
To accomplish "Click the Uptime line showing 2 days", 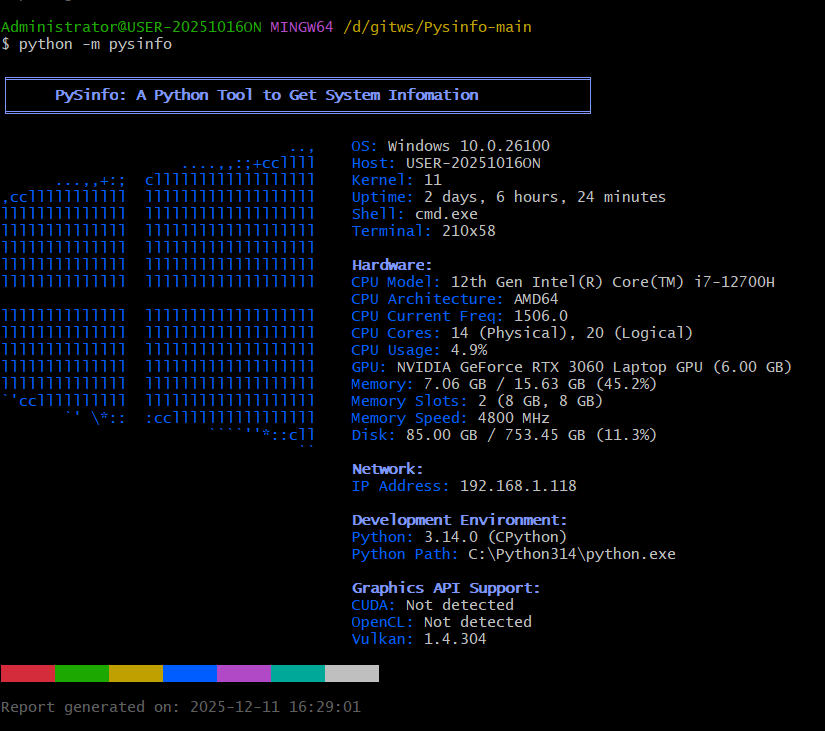I will point(508,197).
